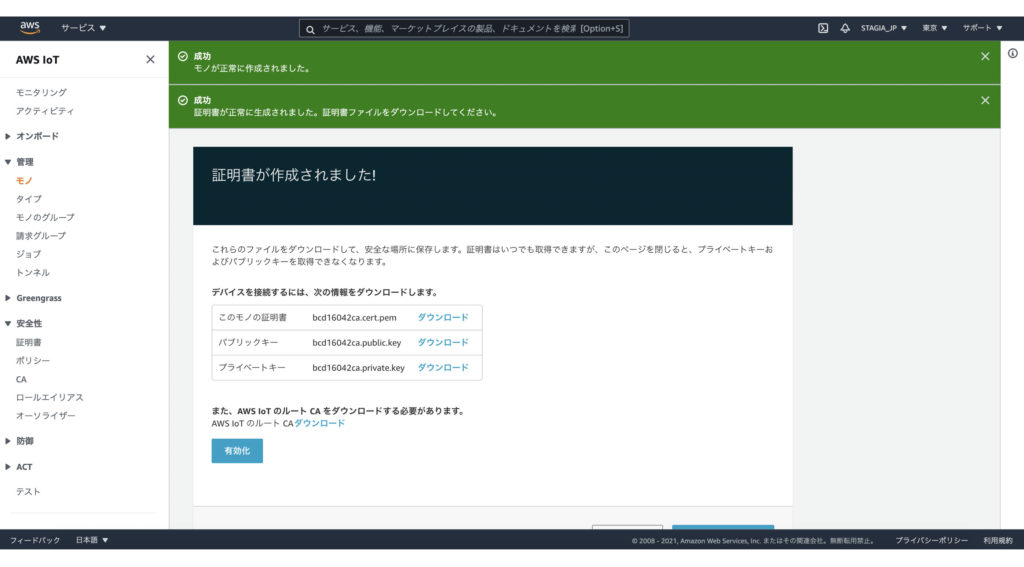Viewport: 1024px width, 567px height.
Task: Collapse the 安全性 sidebar section
Action: (x=29, y=323)
